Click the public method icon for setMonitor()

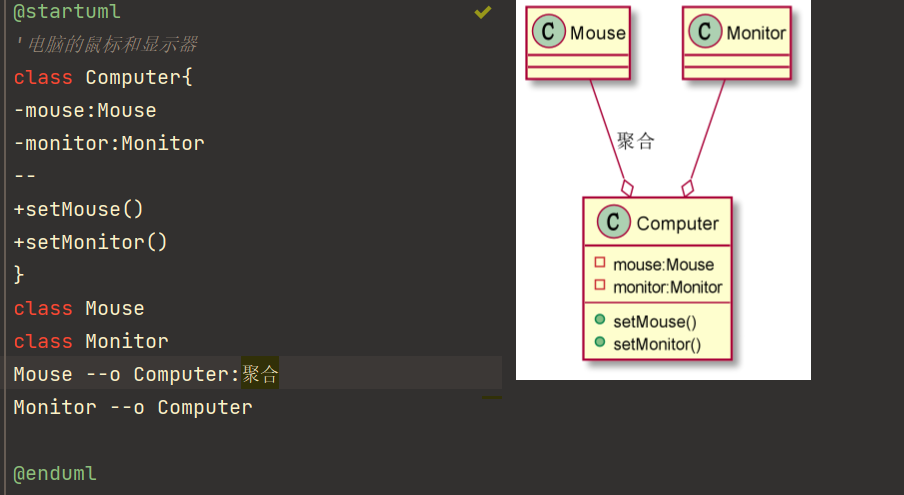(x=600, y=342)
